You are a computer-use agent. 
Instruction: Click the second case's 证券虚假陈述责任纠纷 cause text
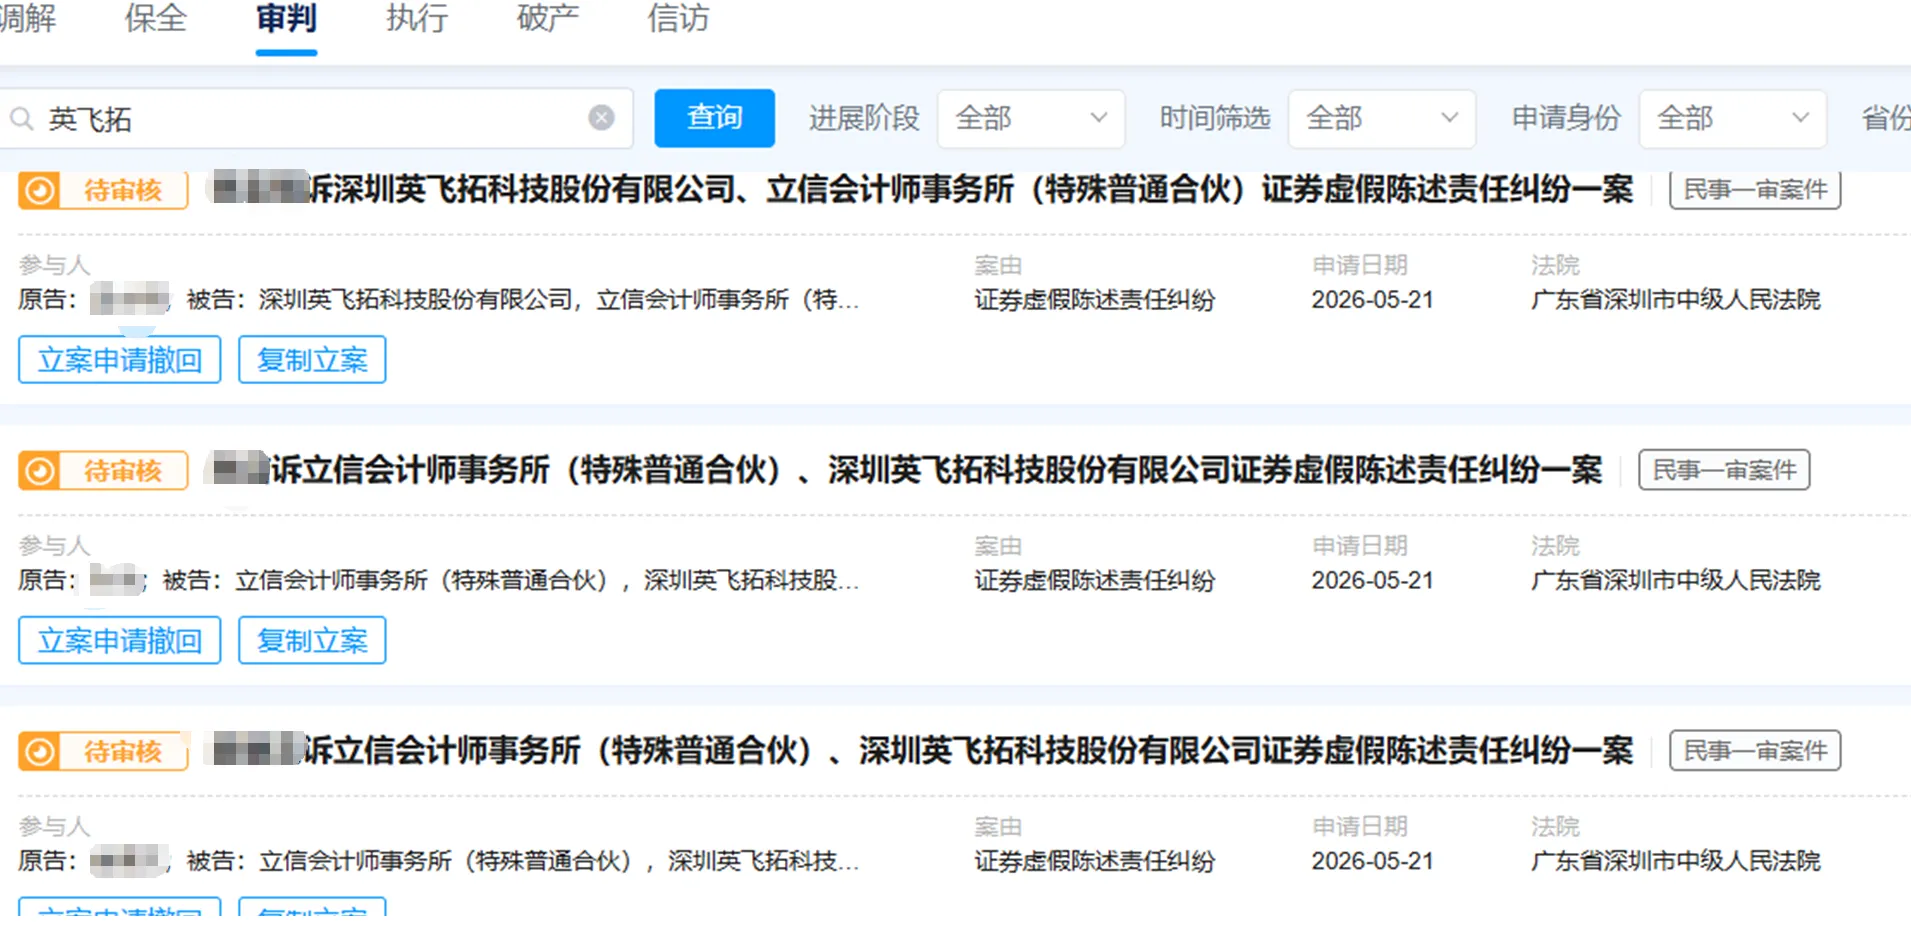pos(1095,580)
